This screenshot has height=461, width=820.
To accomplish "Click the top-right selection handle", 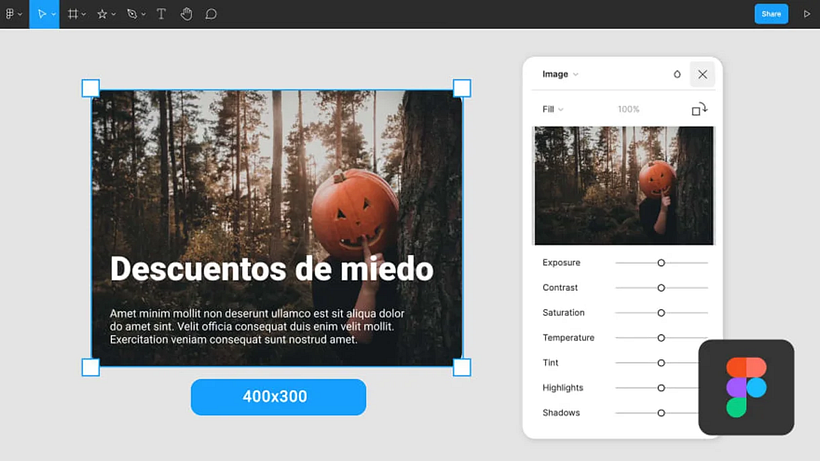I will tap(462, 88).
